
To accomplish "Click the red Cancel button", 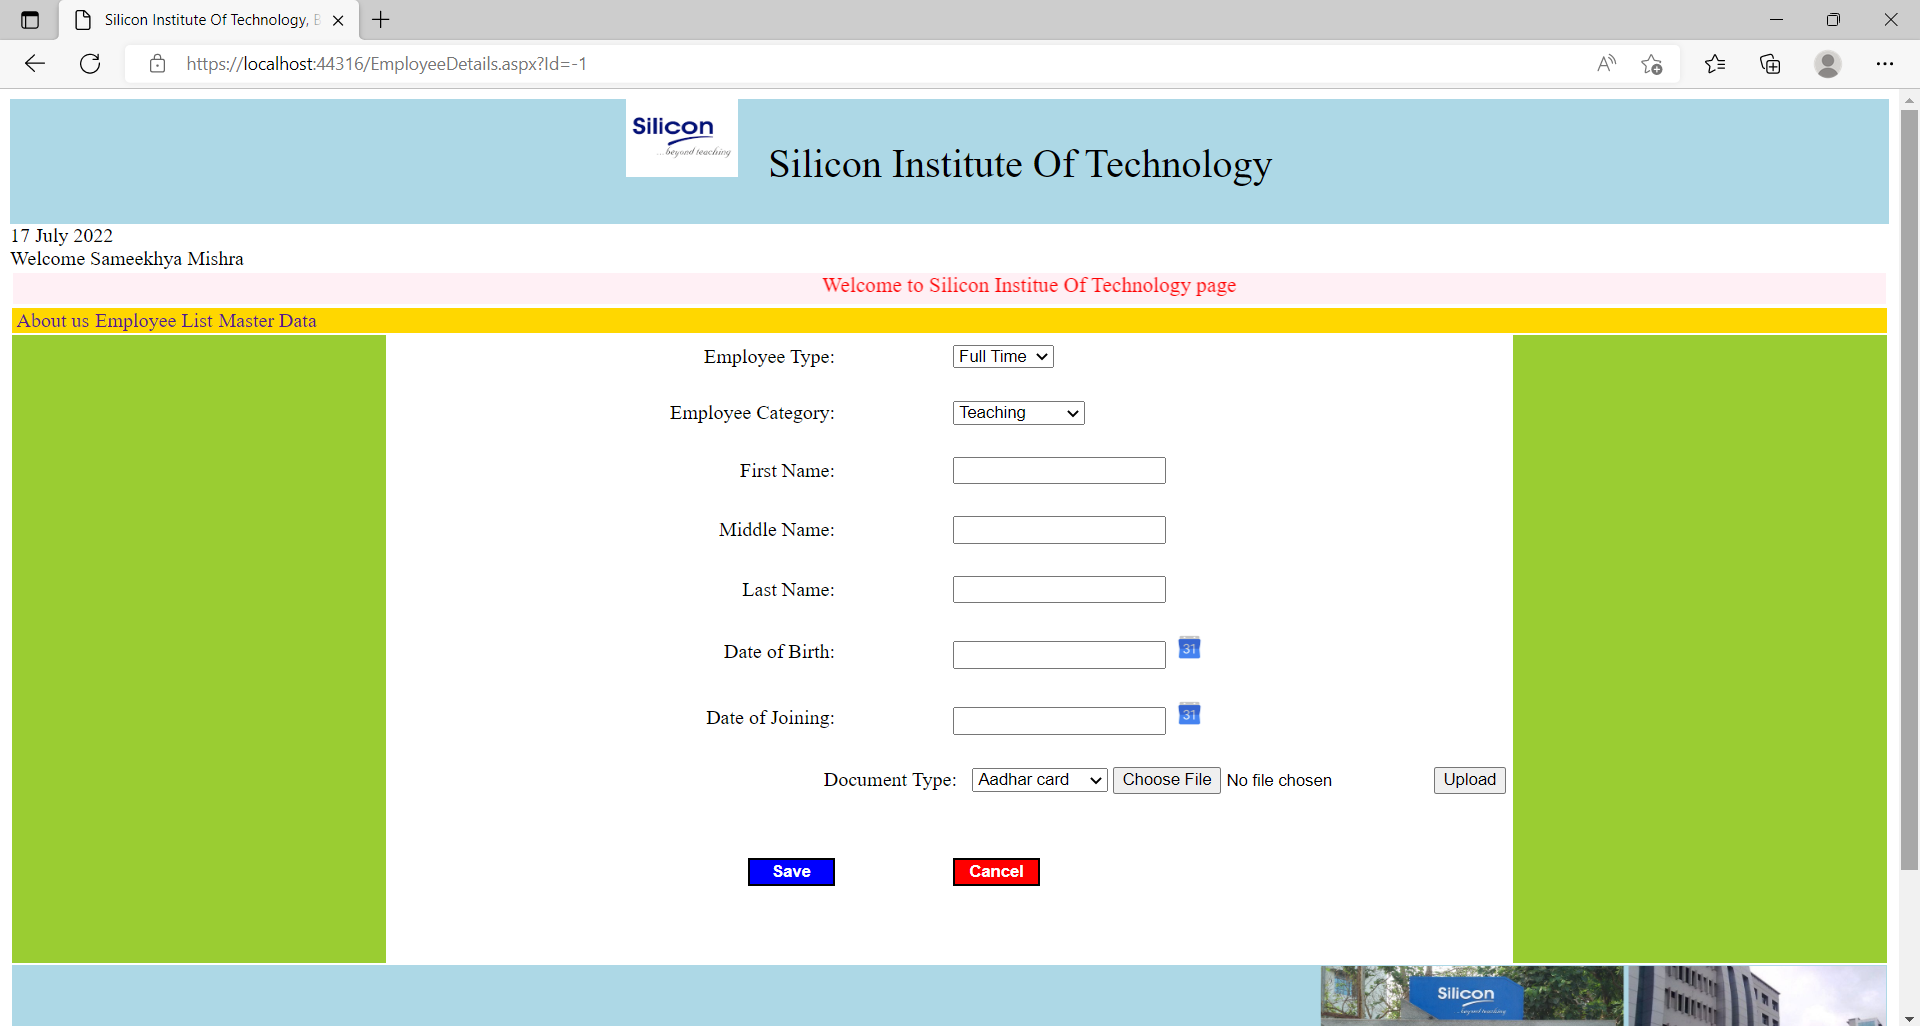I will pyautogui.click(x=996, y=872).
